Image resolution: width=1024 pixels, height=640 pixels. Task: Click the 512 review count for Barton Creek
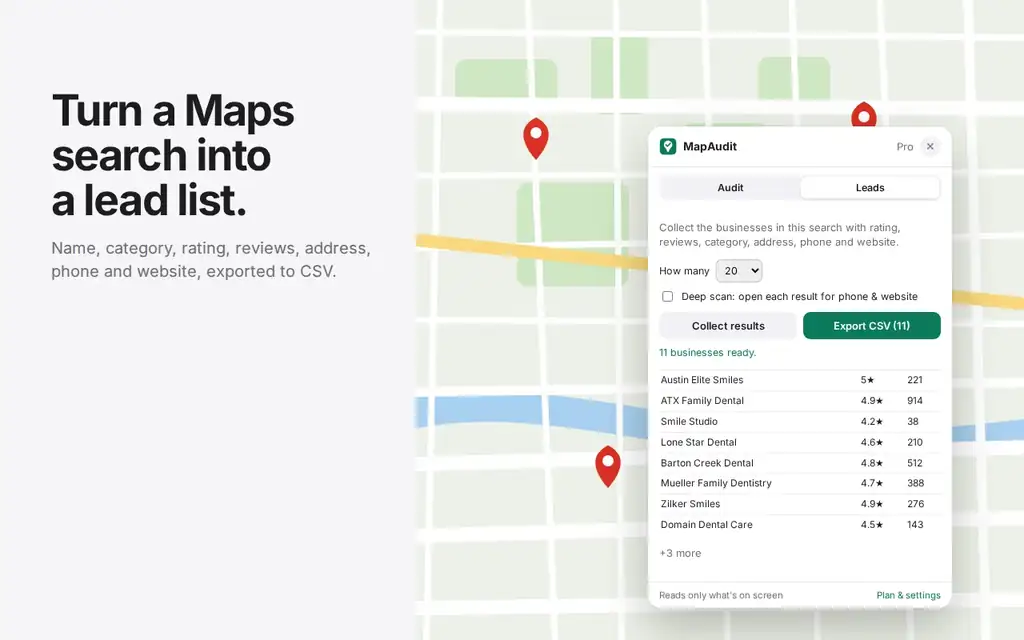pyautogui.click(x=914, y=463)
